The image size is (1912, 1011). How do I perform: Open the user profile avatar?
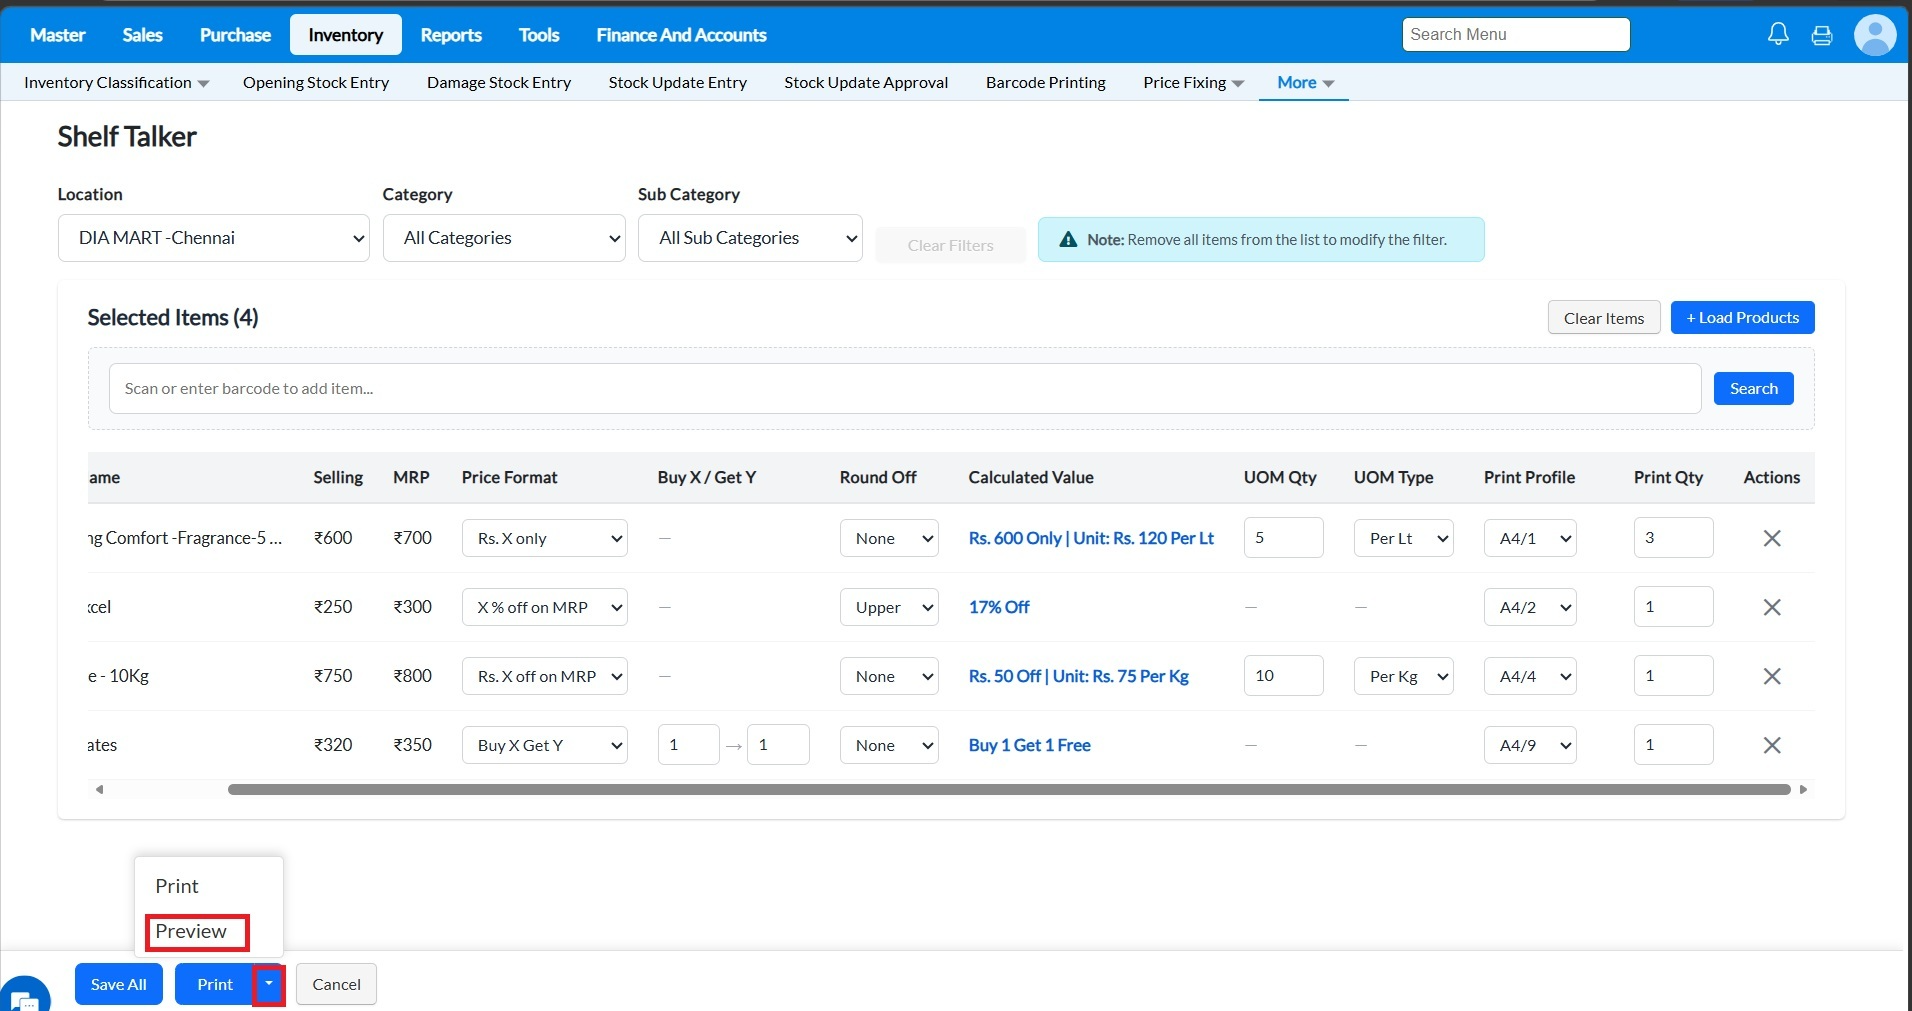(1874, 35)
